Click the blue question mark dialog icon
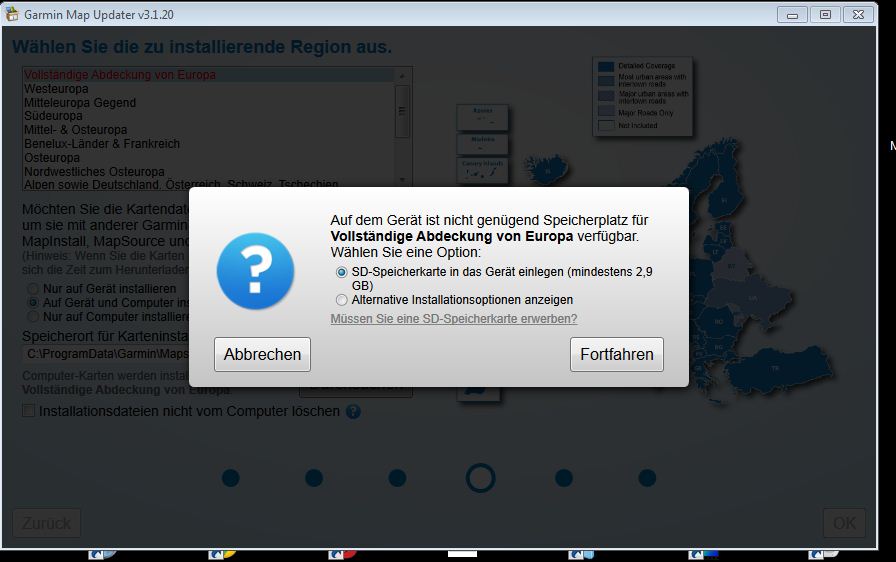Viewport: 896px width, 562px height. tap(255, 271)
